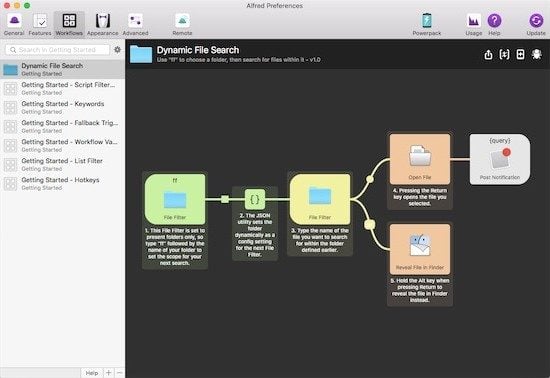
Task: Open the Remote tab
Action: pyautogui.click(x=182, y=25)
